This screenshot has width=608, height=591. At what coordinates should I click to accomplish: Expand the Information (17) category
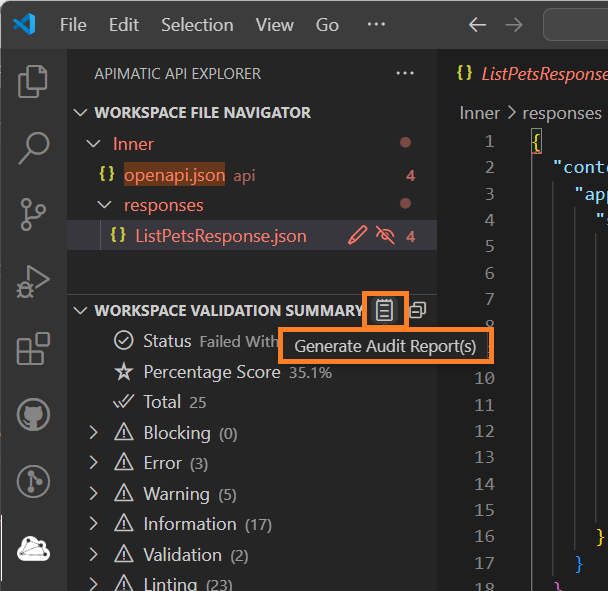coord(93,523)
